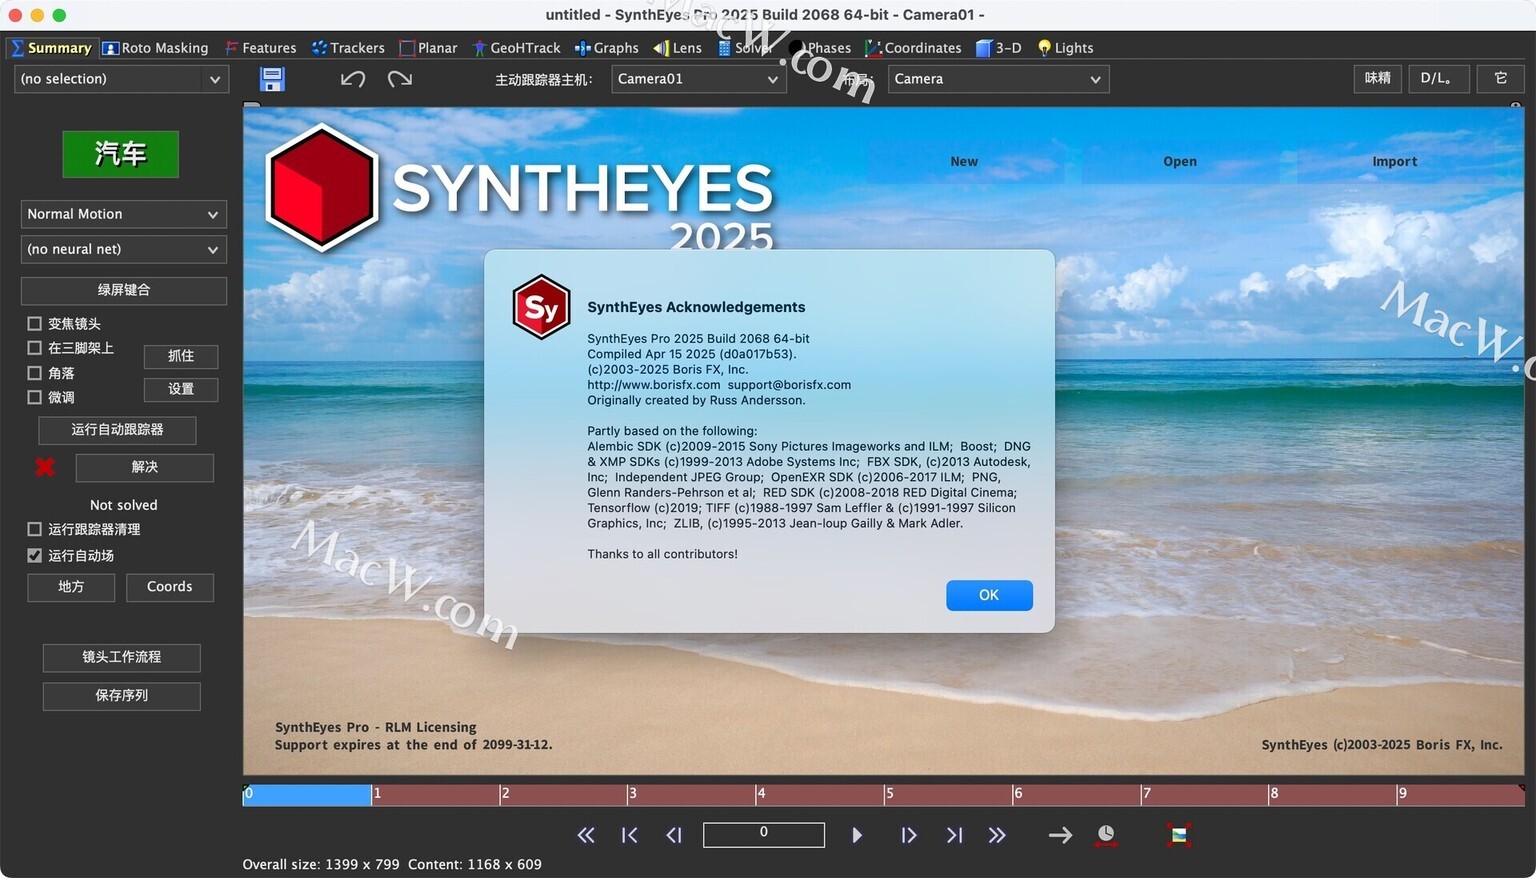Click the 解决 solve button

click(x=145, y=467)
